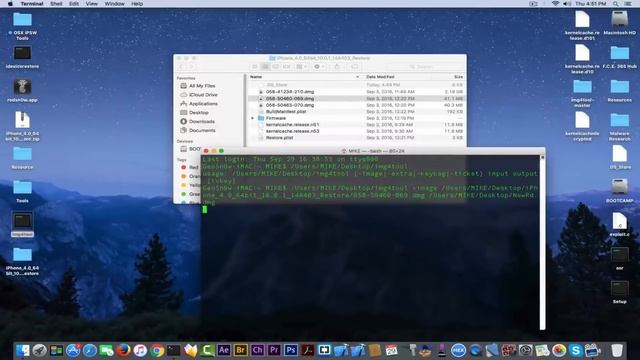Expand the Firmware folder disclosure triangle
Image resolution: width=640 pixels, height=360 pixels.
pos(253,118)
